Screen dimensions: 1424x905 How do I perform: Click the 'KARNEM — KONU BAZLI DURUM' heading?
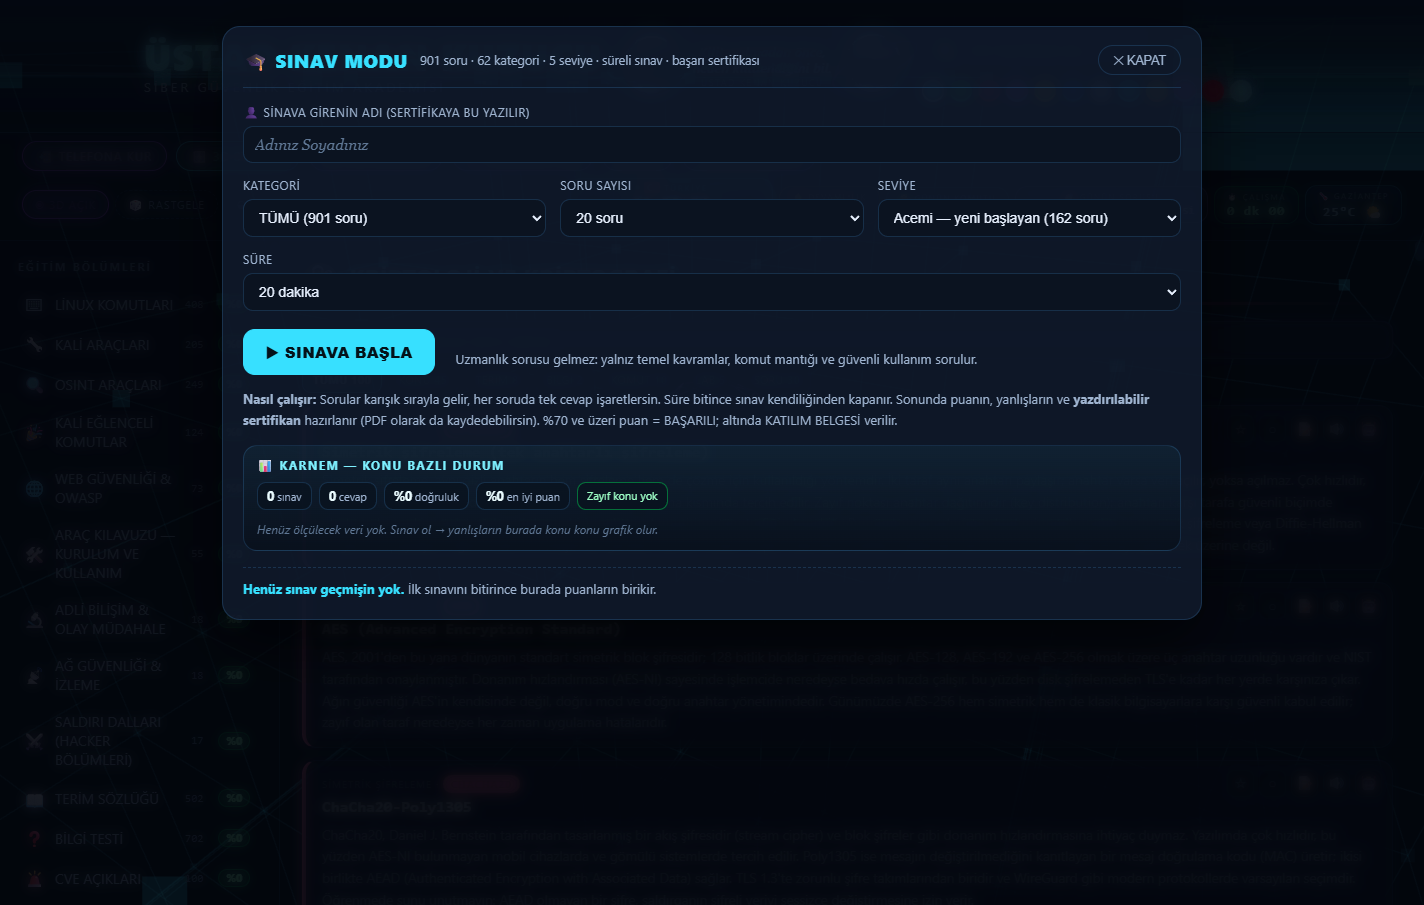click(391, 466)
